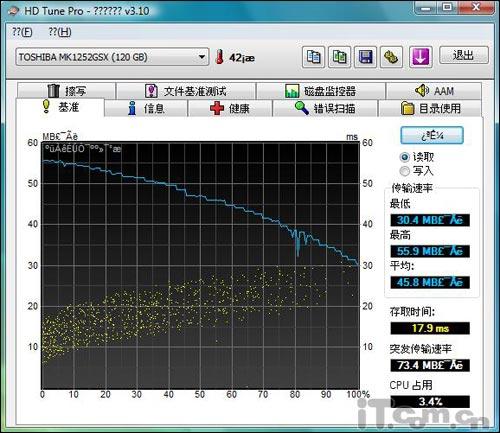Click the thermometer temperature indicator
This screenshot has width=500, height=433.
click(x=219, y=57)
